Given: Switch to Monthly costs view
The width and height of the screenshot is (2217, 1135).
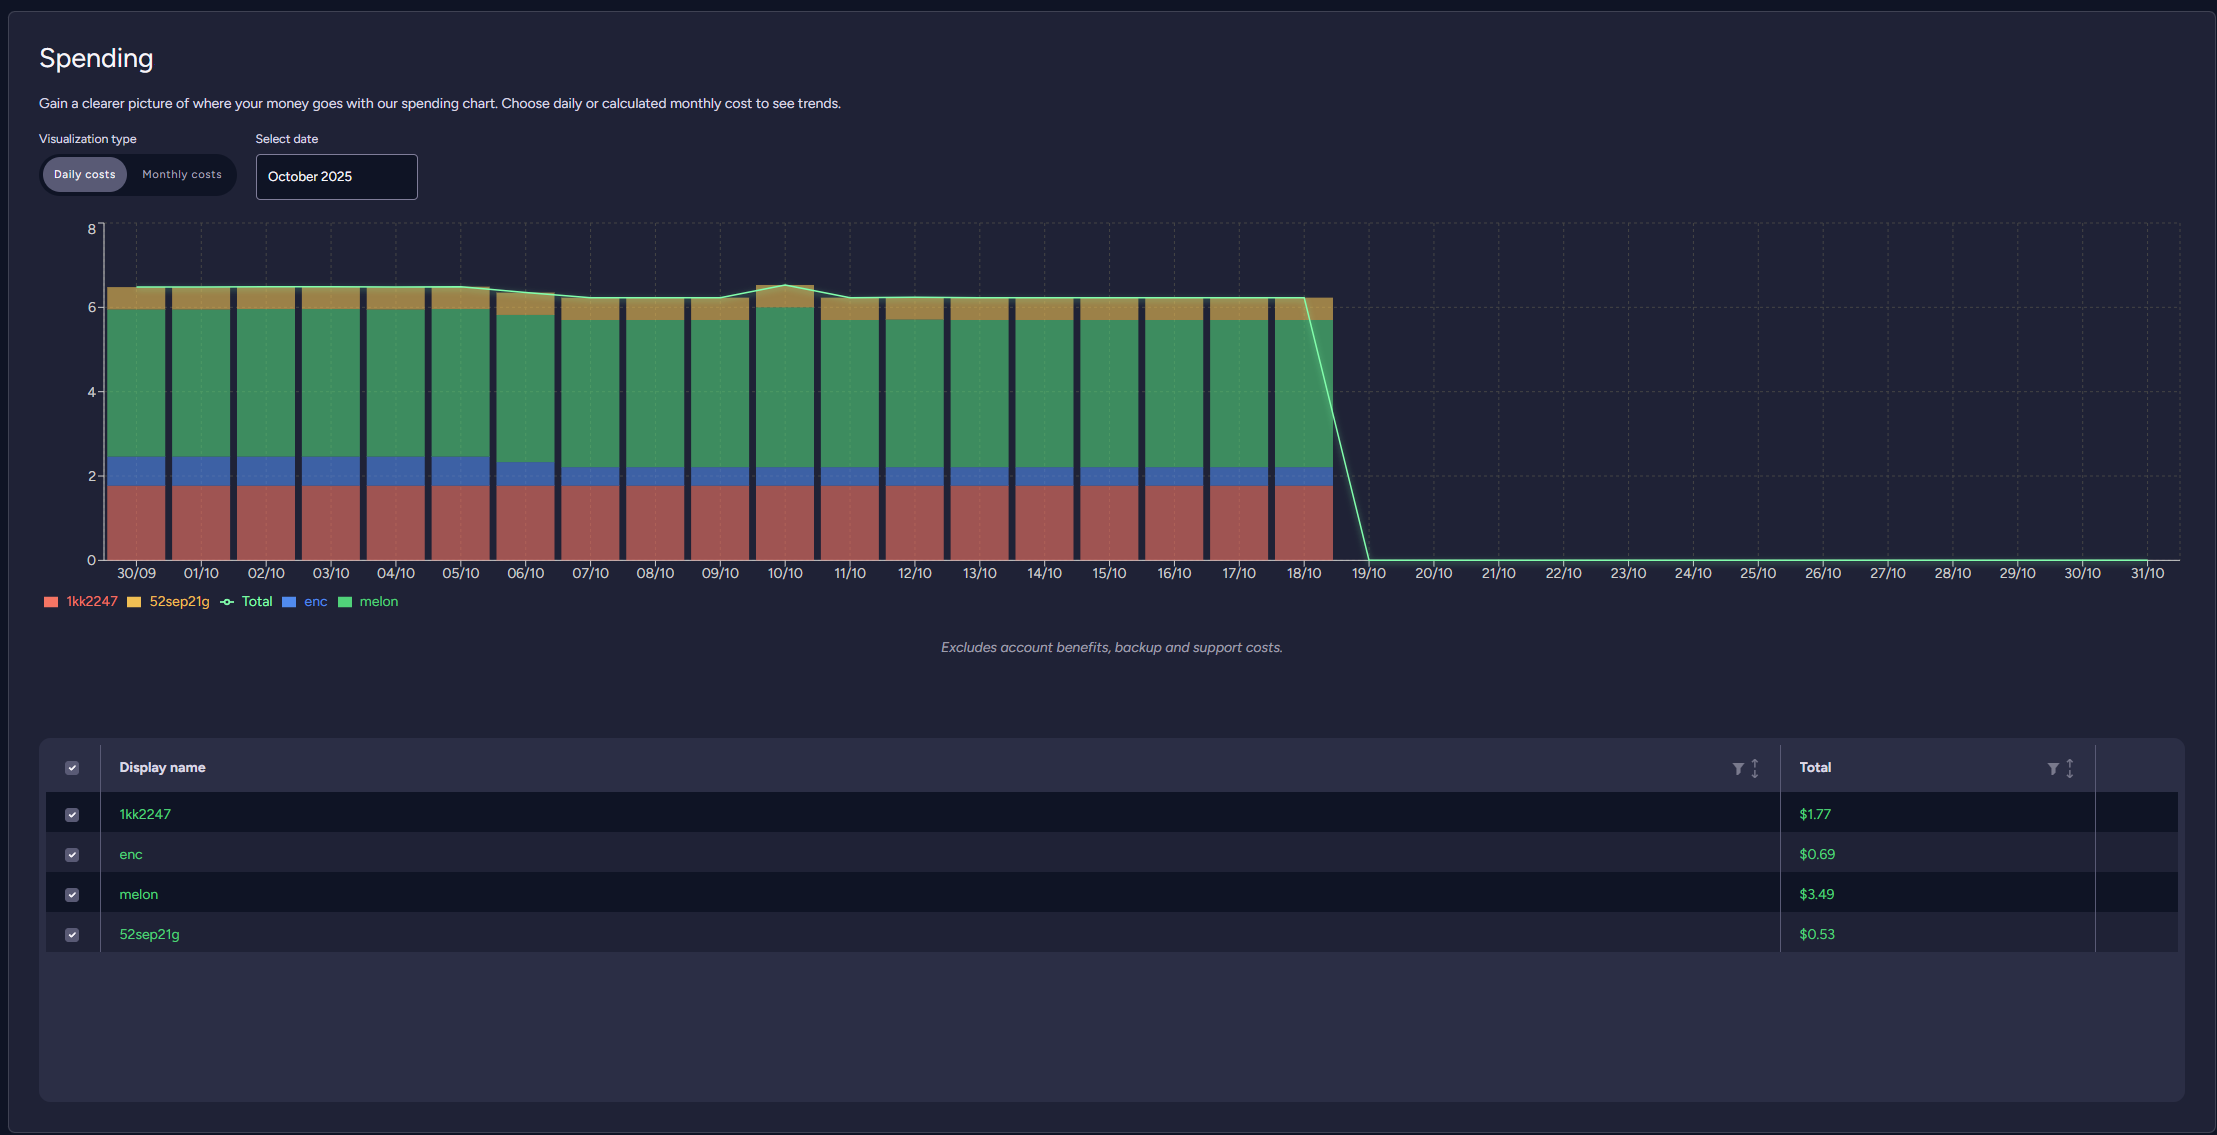Looking at the screenshot, I should (181, 174).
